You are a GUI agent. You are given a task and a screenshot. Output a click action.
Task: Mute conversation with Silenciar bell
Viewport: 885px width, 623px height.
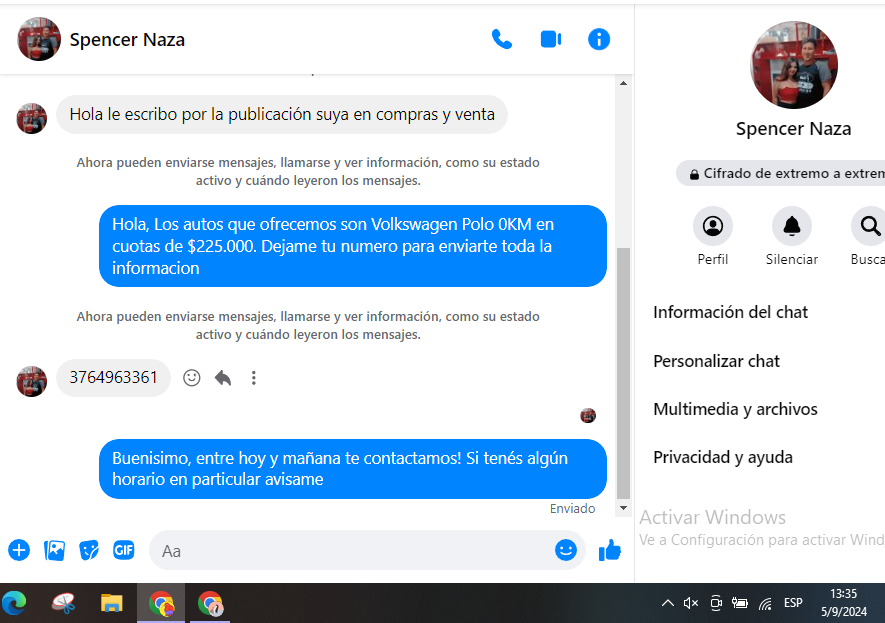click(x=792, y=227)
